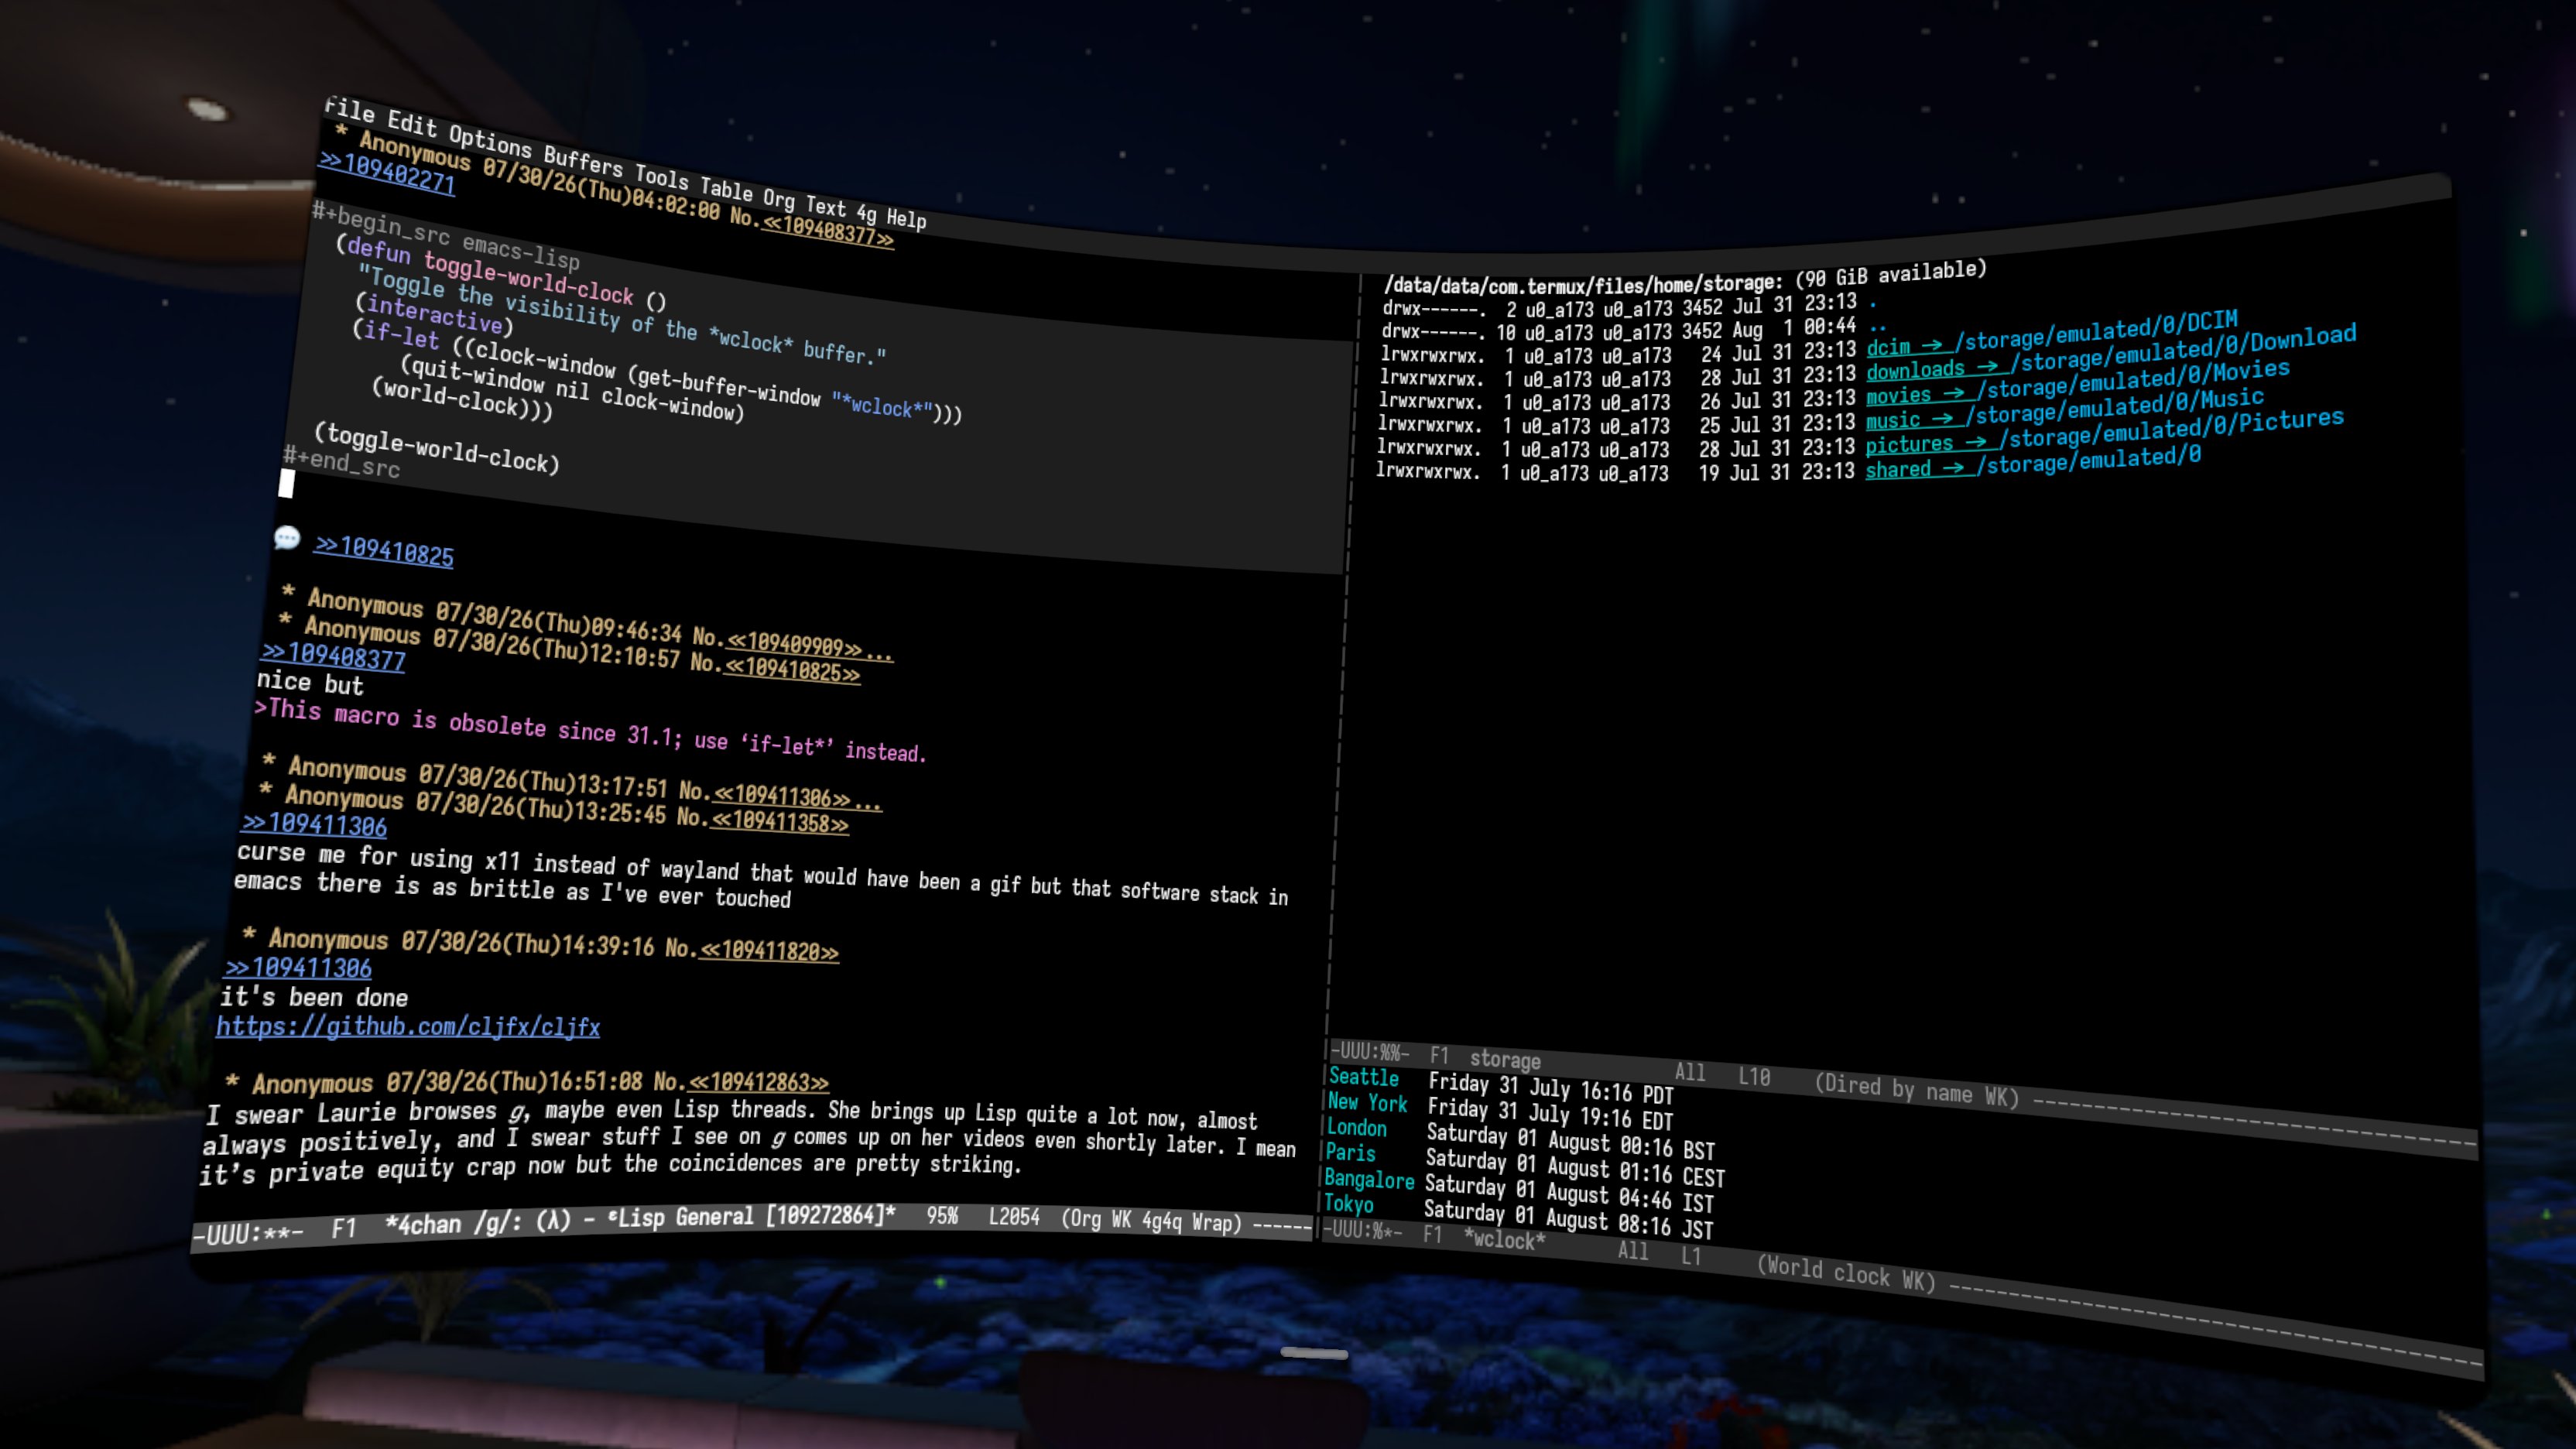2576x1449 pixels.
Task: Click the speech bubble icon beside >>109410825
Action: click(x=286, y=538)
